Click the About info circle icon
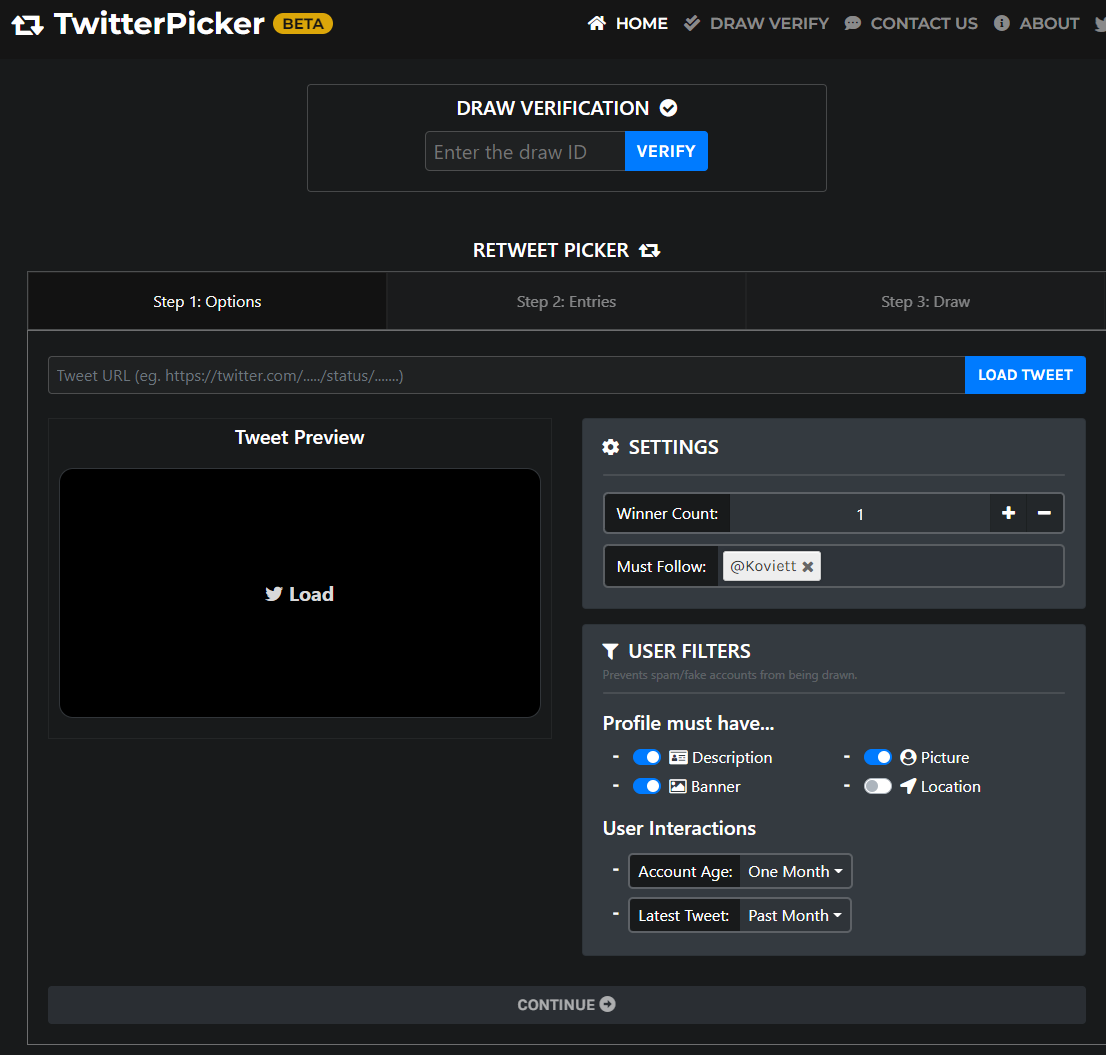 (x=1002, y=23)
